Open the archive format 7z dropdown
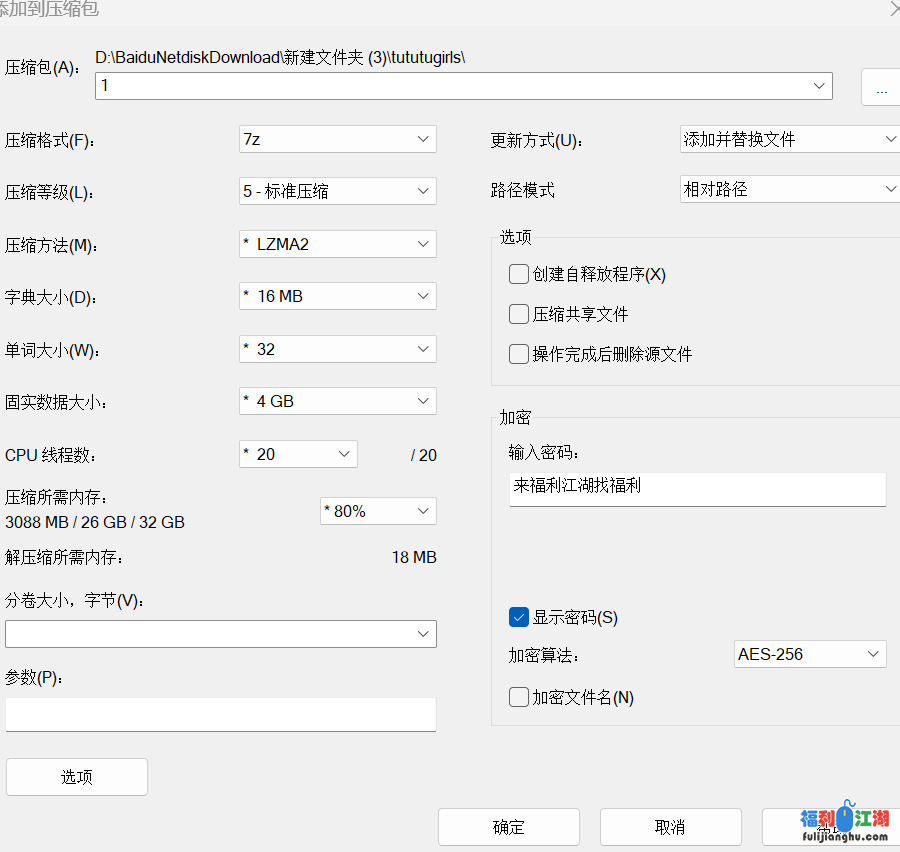 coord(337,139)
